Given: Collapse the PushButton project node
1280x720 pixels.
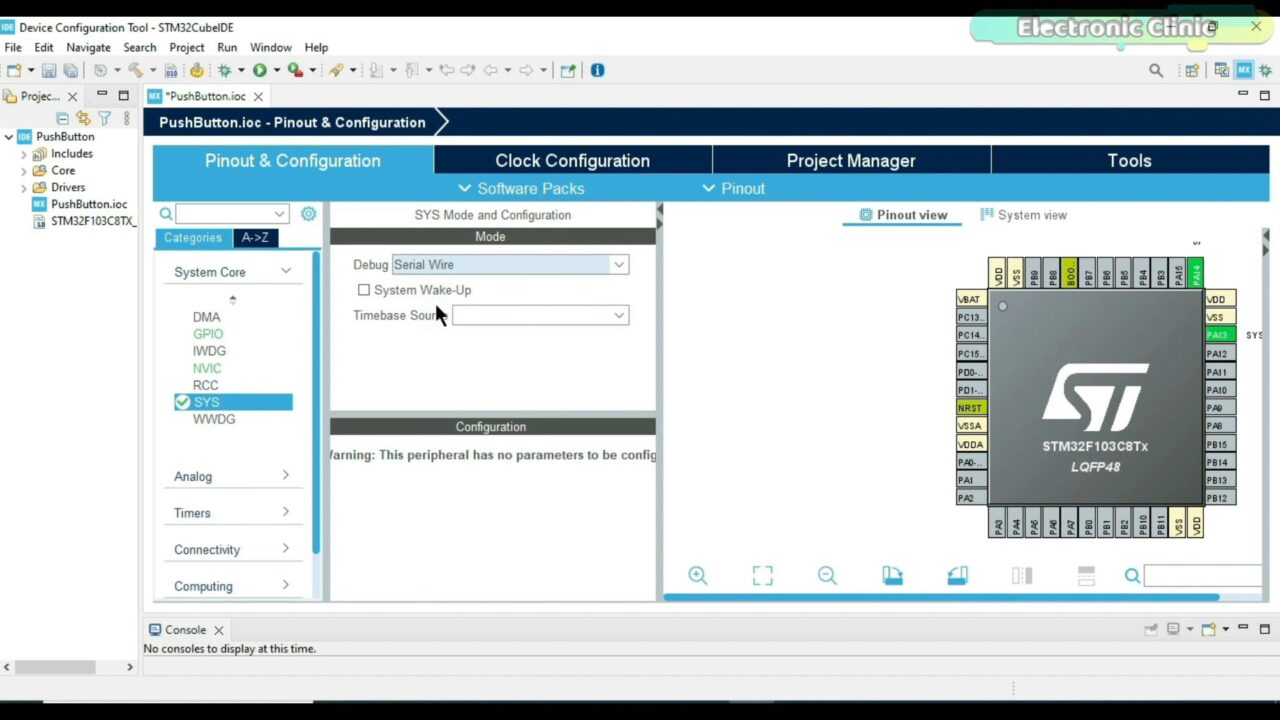Looking at the screenshot, I should coord(8,137).
